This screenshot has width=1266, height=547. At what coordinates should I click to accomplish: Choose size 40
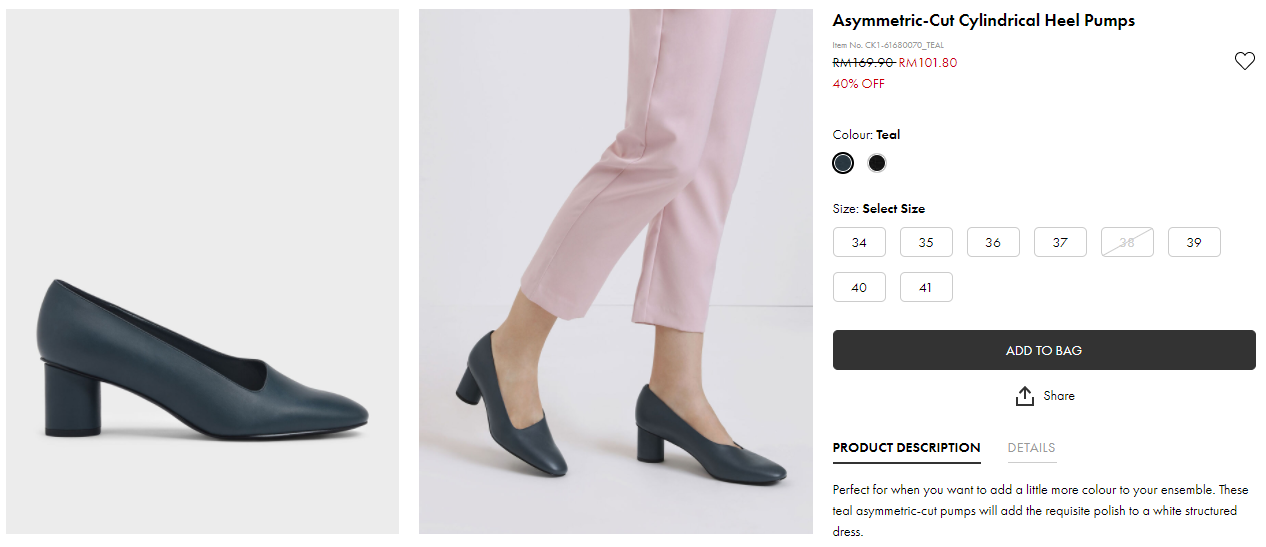tap(859, 288)
